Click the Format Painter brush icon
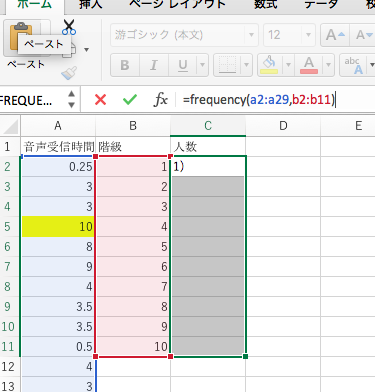This screenshot has width=375, height=392. pos(69,73)
